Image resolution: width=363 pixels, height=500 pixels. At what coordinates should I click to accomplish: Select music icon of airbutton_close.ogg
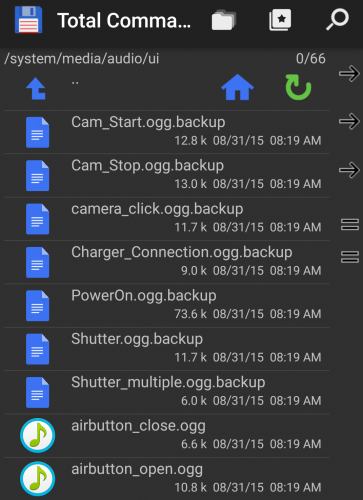[37, 435]
